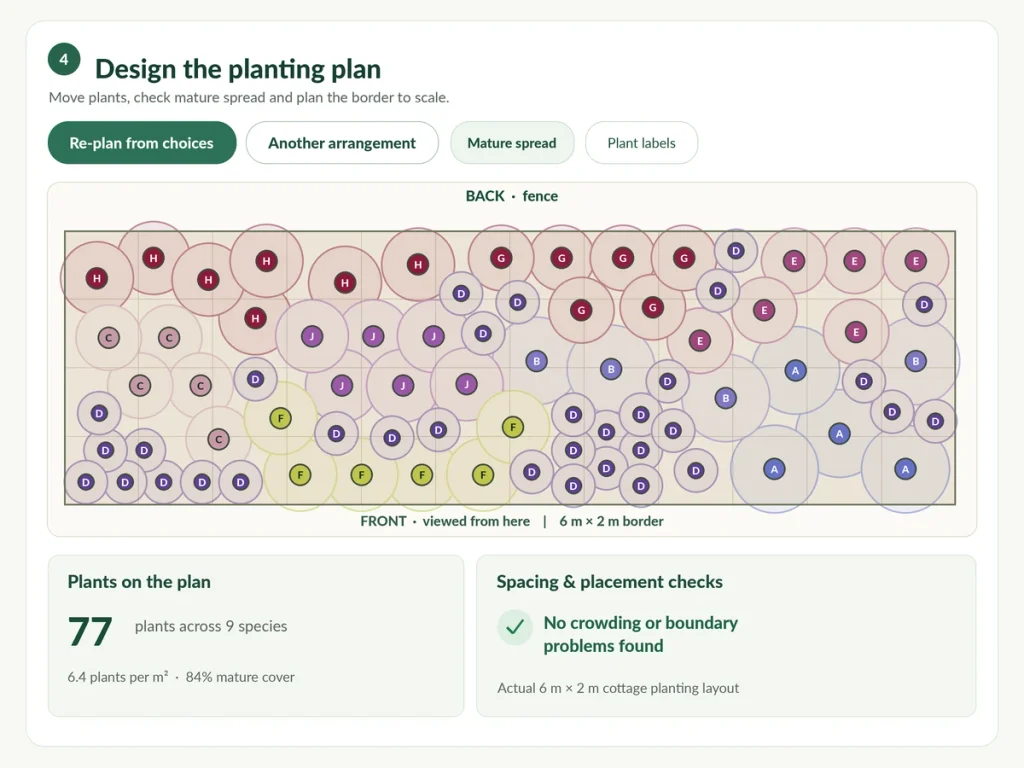Screen dimensions: 1024x768
Task: Click the '6 m × 2 m border' label
Action: tap(611, 521)
